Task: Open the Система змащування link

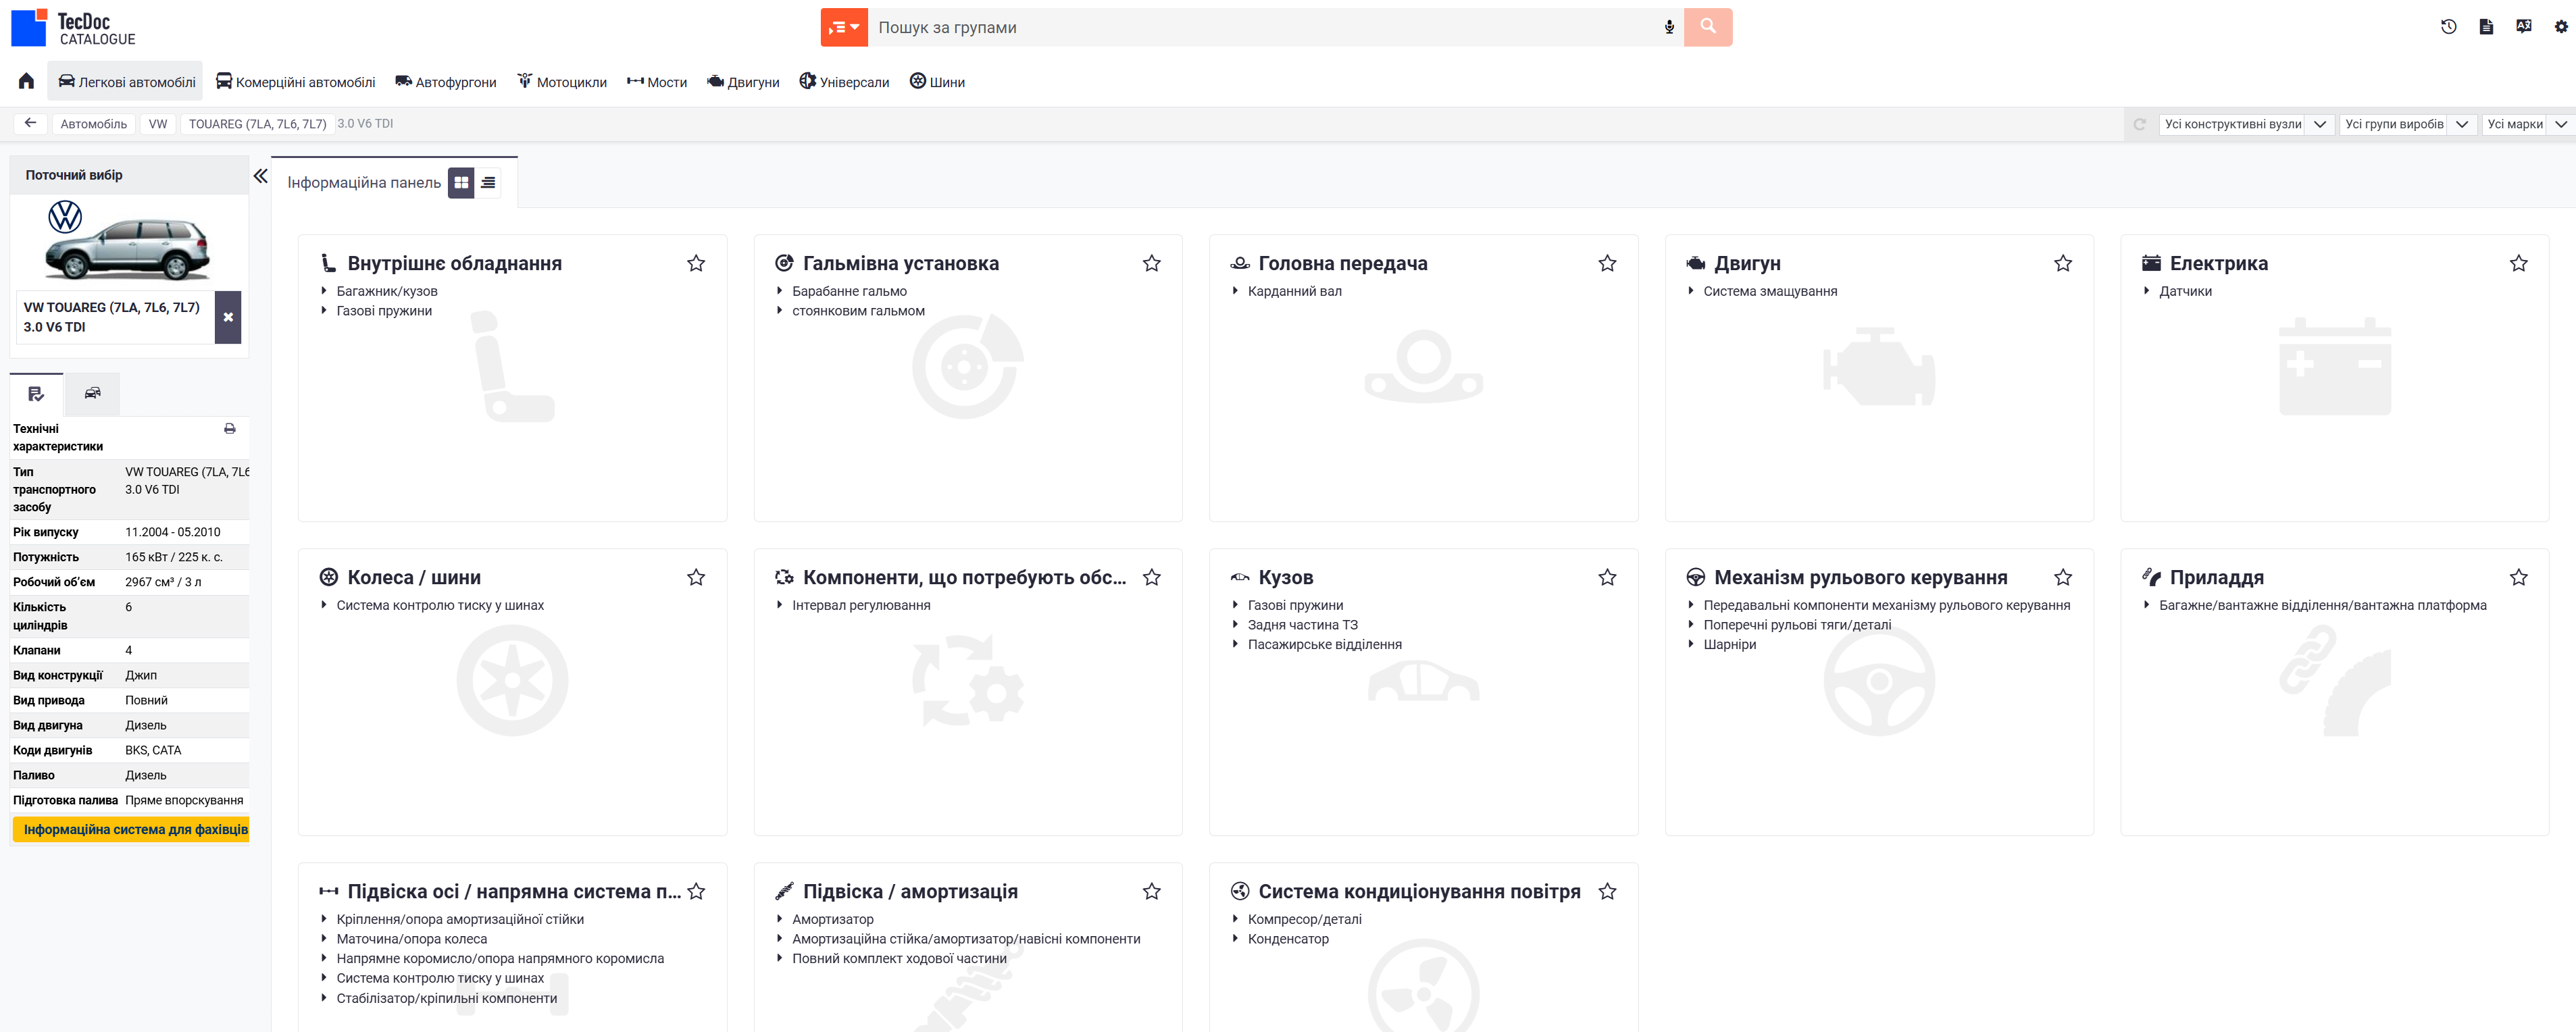Action: (1770, 291)
